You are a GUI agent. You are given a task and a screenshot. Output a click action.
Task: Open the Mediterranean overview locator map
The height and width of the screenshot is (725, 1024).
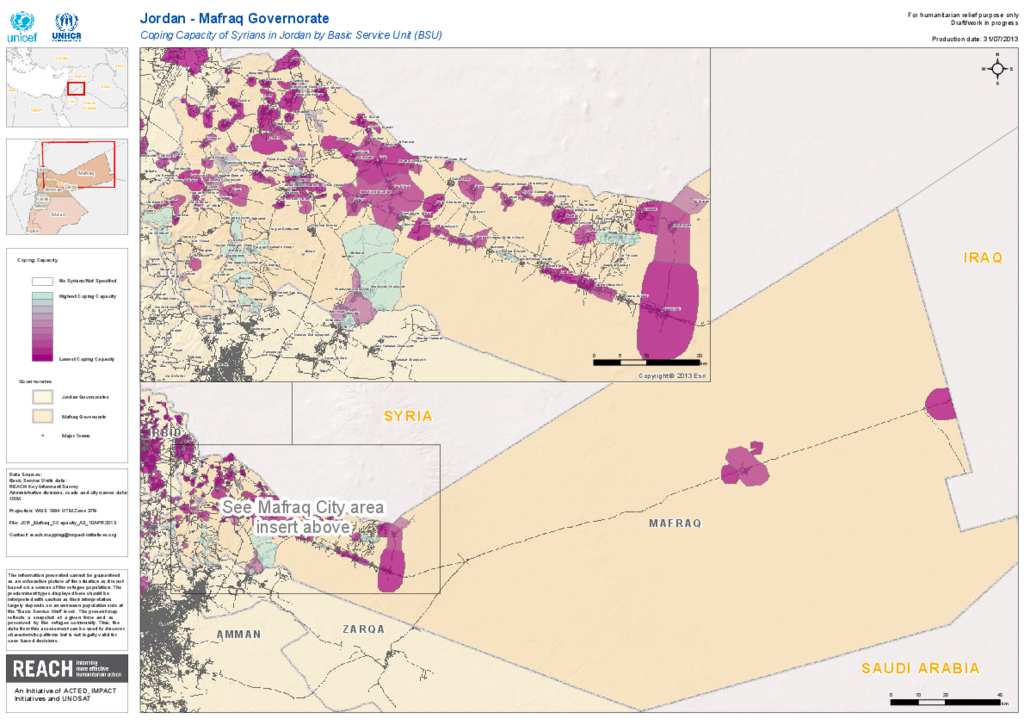pyautogui.click(x=66, y=88)
